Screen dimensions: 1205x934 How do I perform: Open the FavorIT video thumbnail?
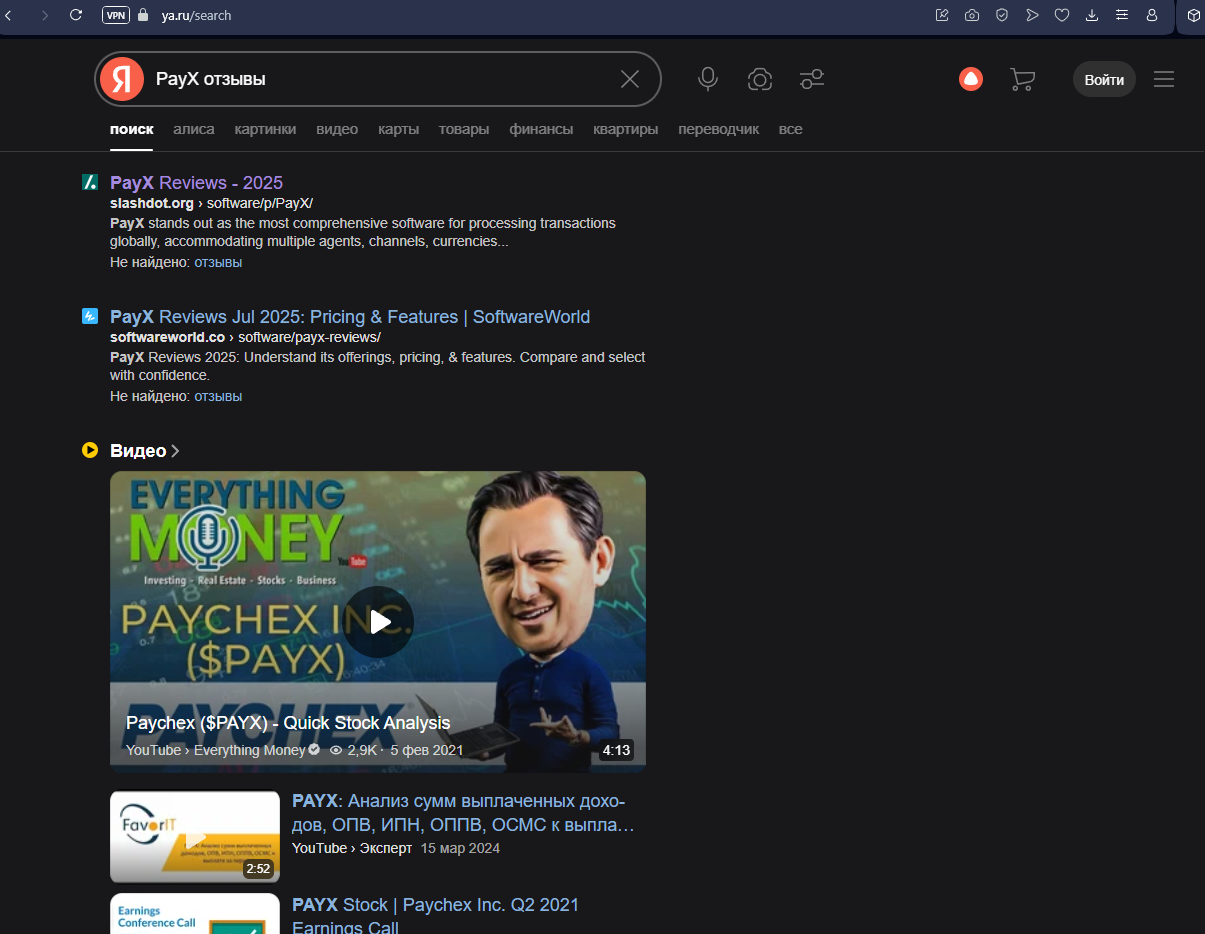coord(195,837)
